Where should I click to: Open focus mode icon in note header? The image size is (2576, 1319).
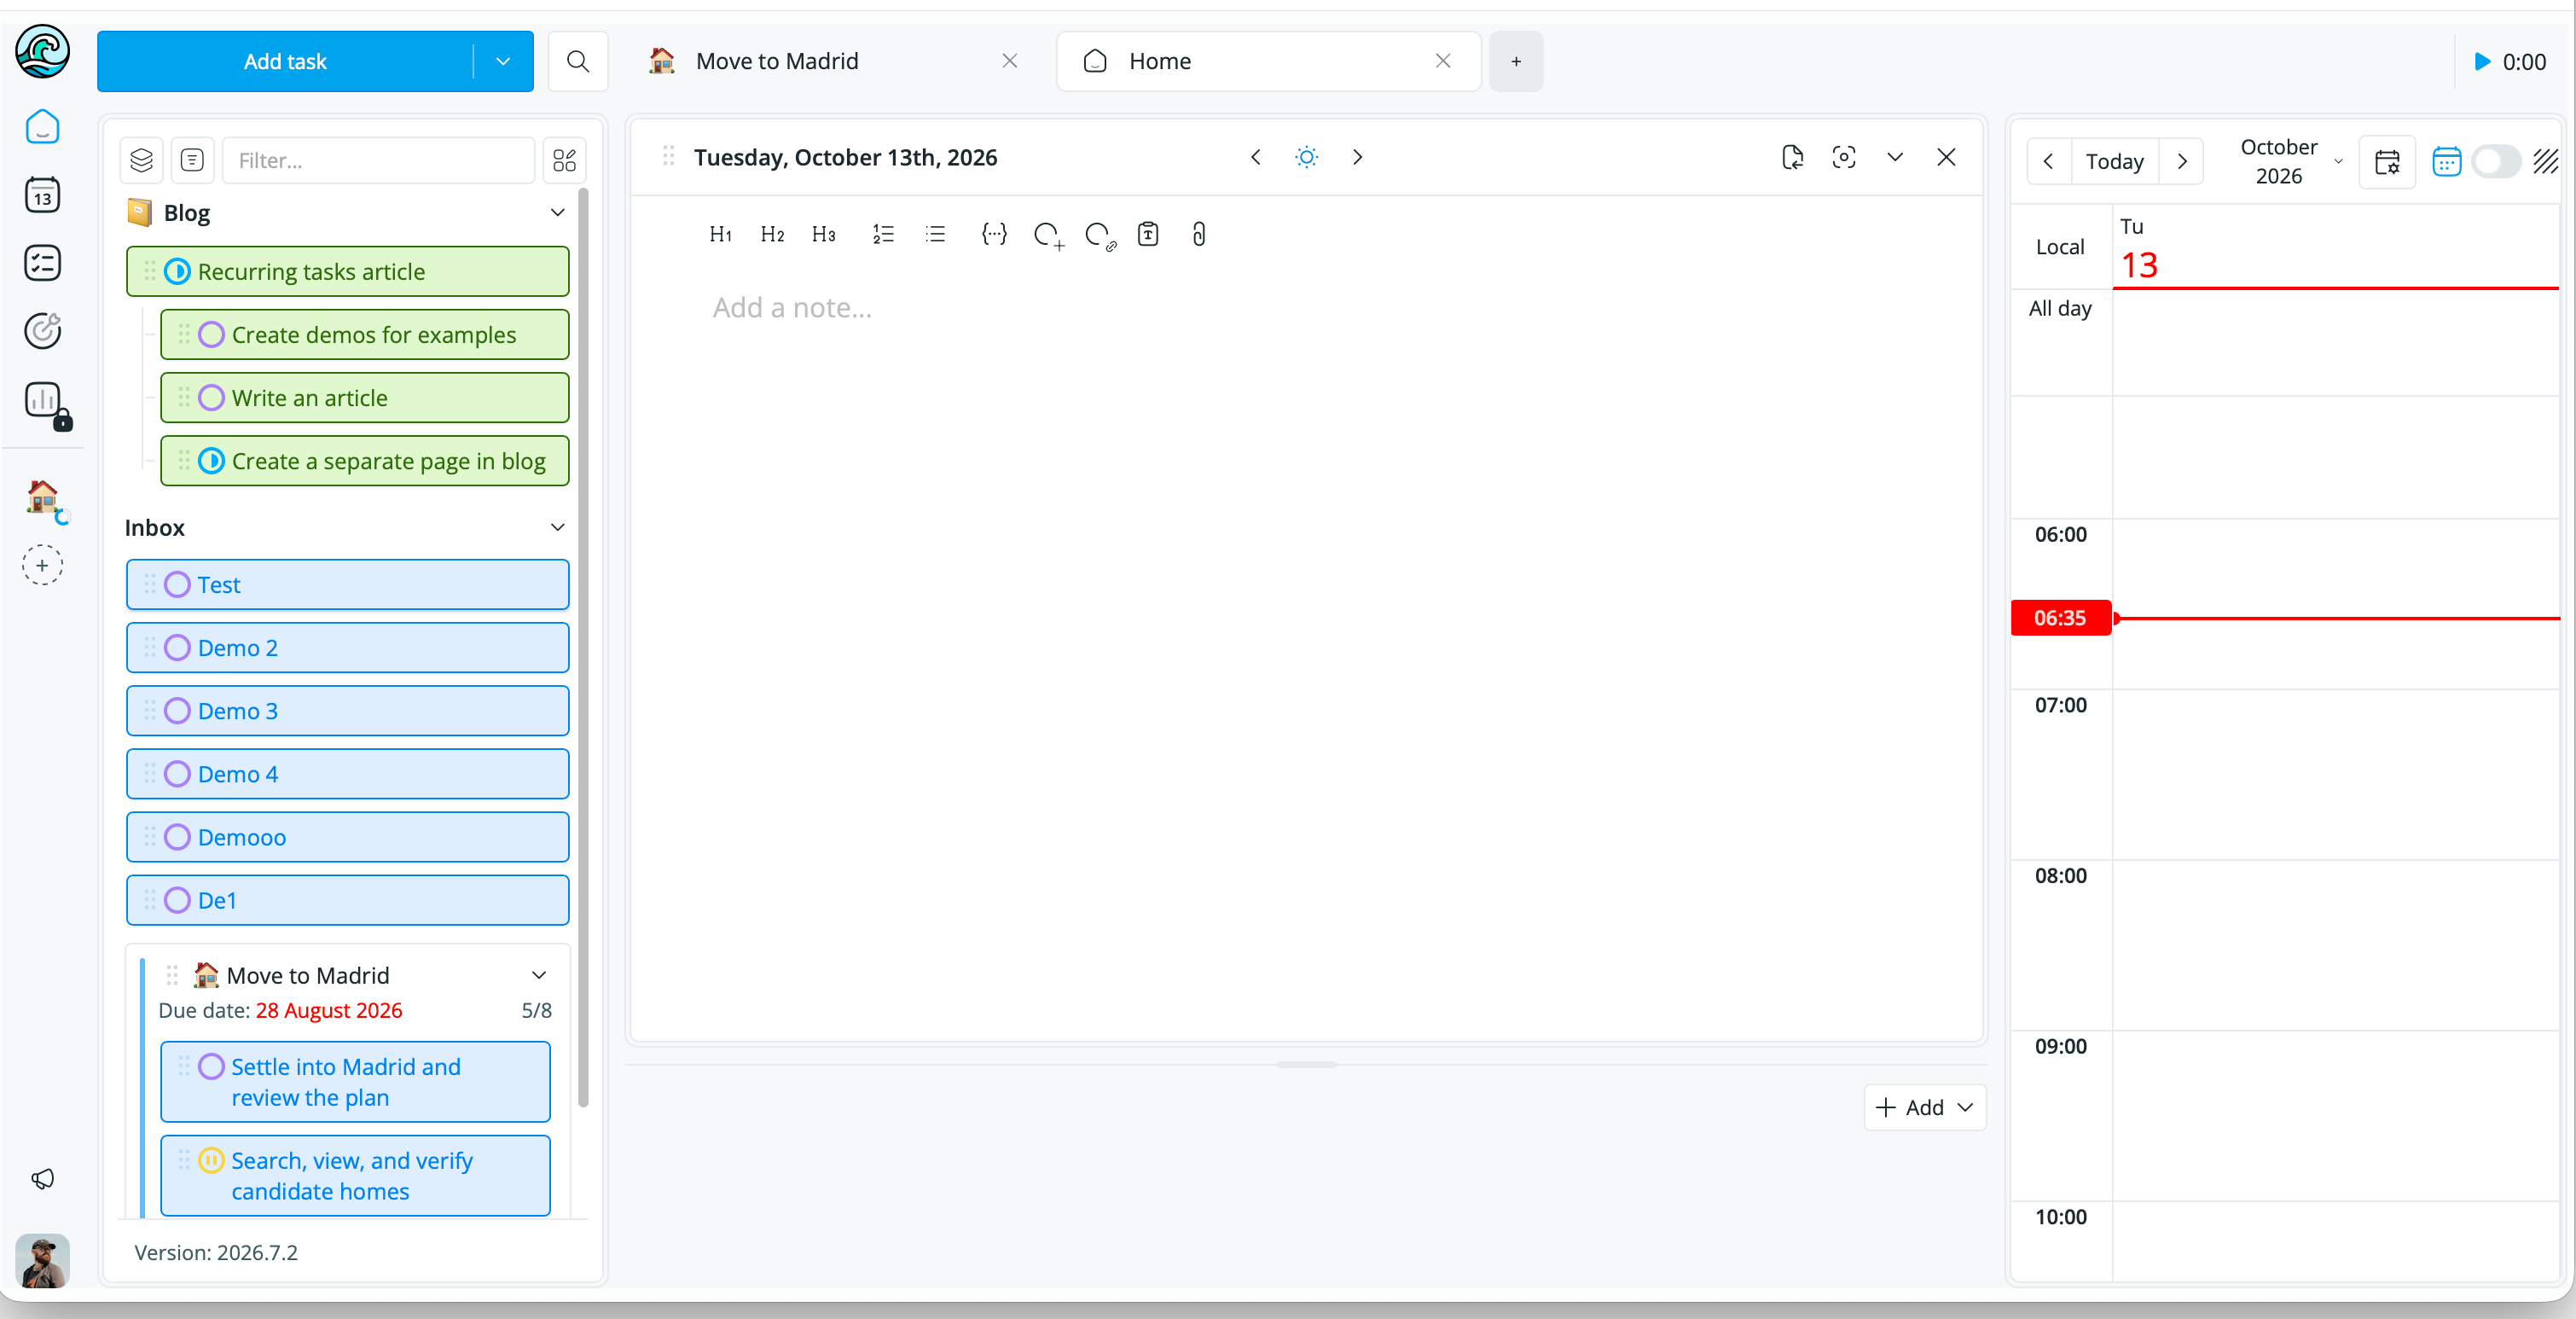tap(1843, 157)
